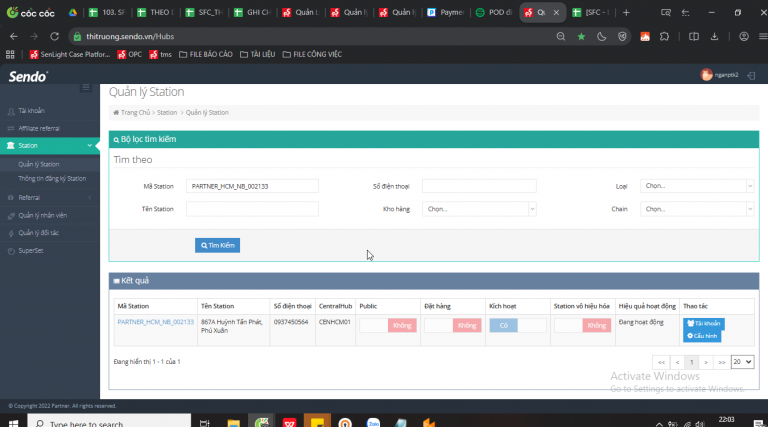Click the Sendo logo

click(28, 76)
